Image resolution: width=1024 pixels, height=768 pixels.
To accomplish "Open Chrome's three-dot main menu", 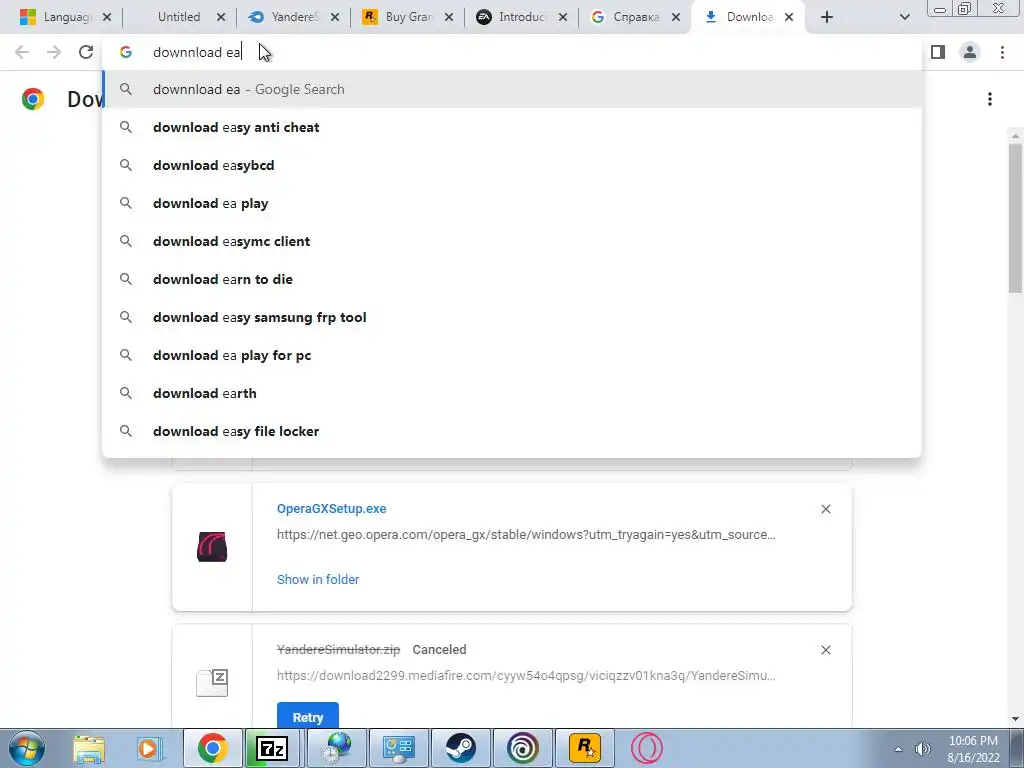I will 1002,52.
